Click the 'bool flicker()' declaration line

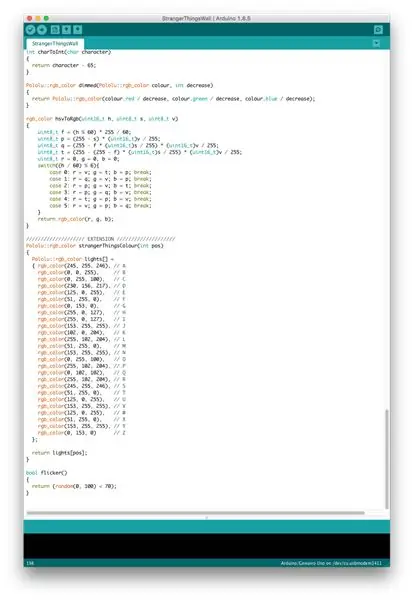coord(47,473)
